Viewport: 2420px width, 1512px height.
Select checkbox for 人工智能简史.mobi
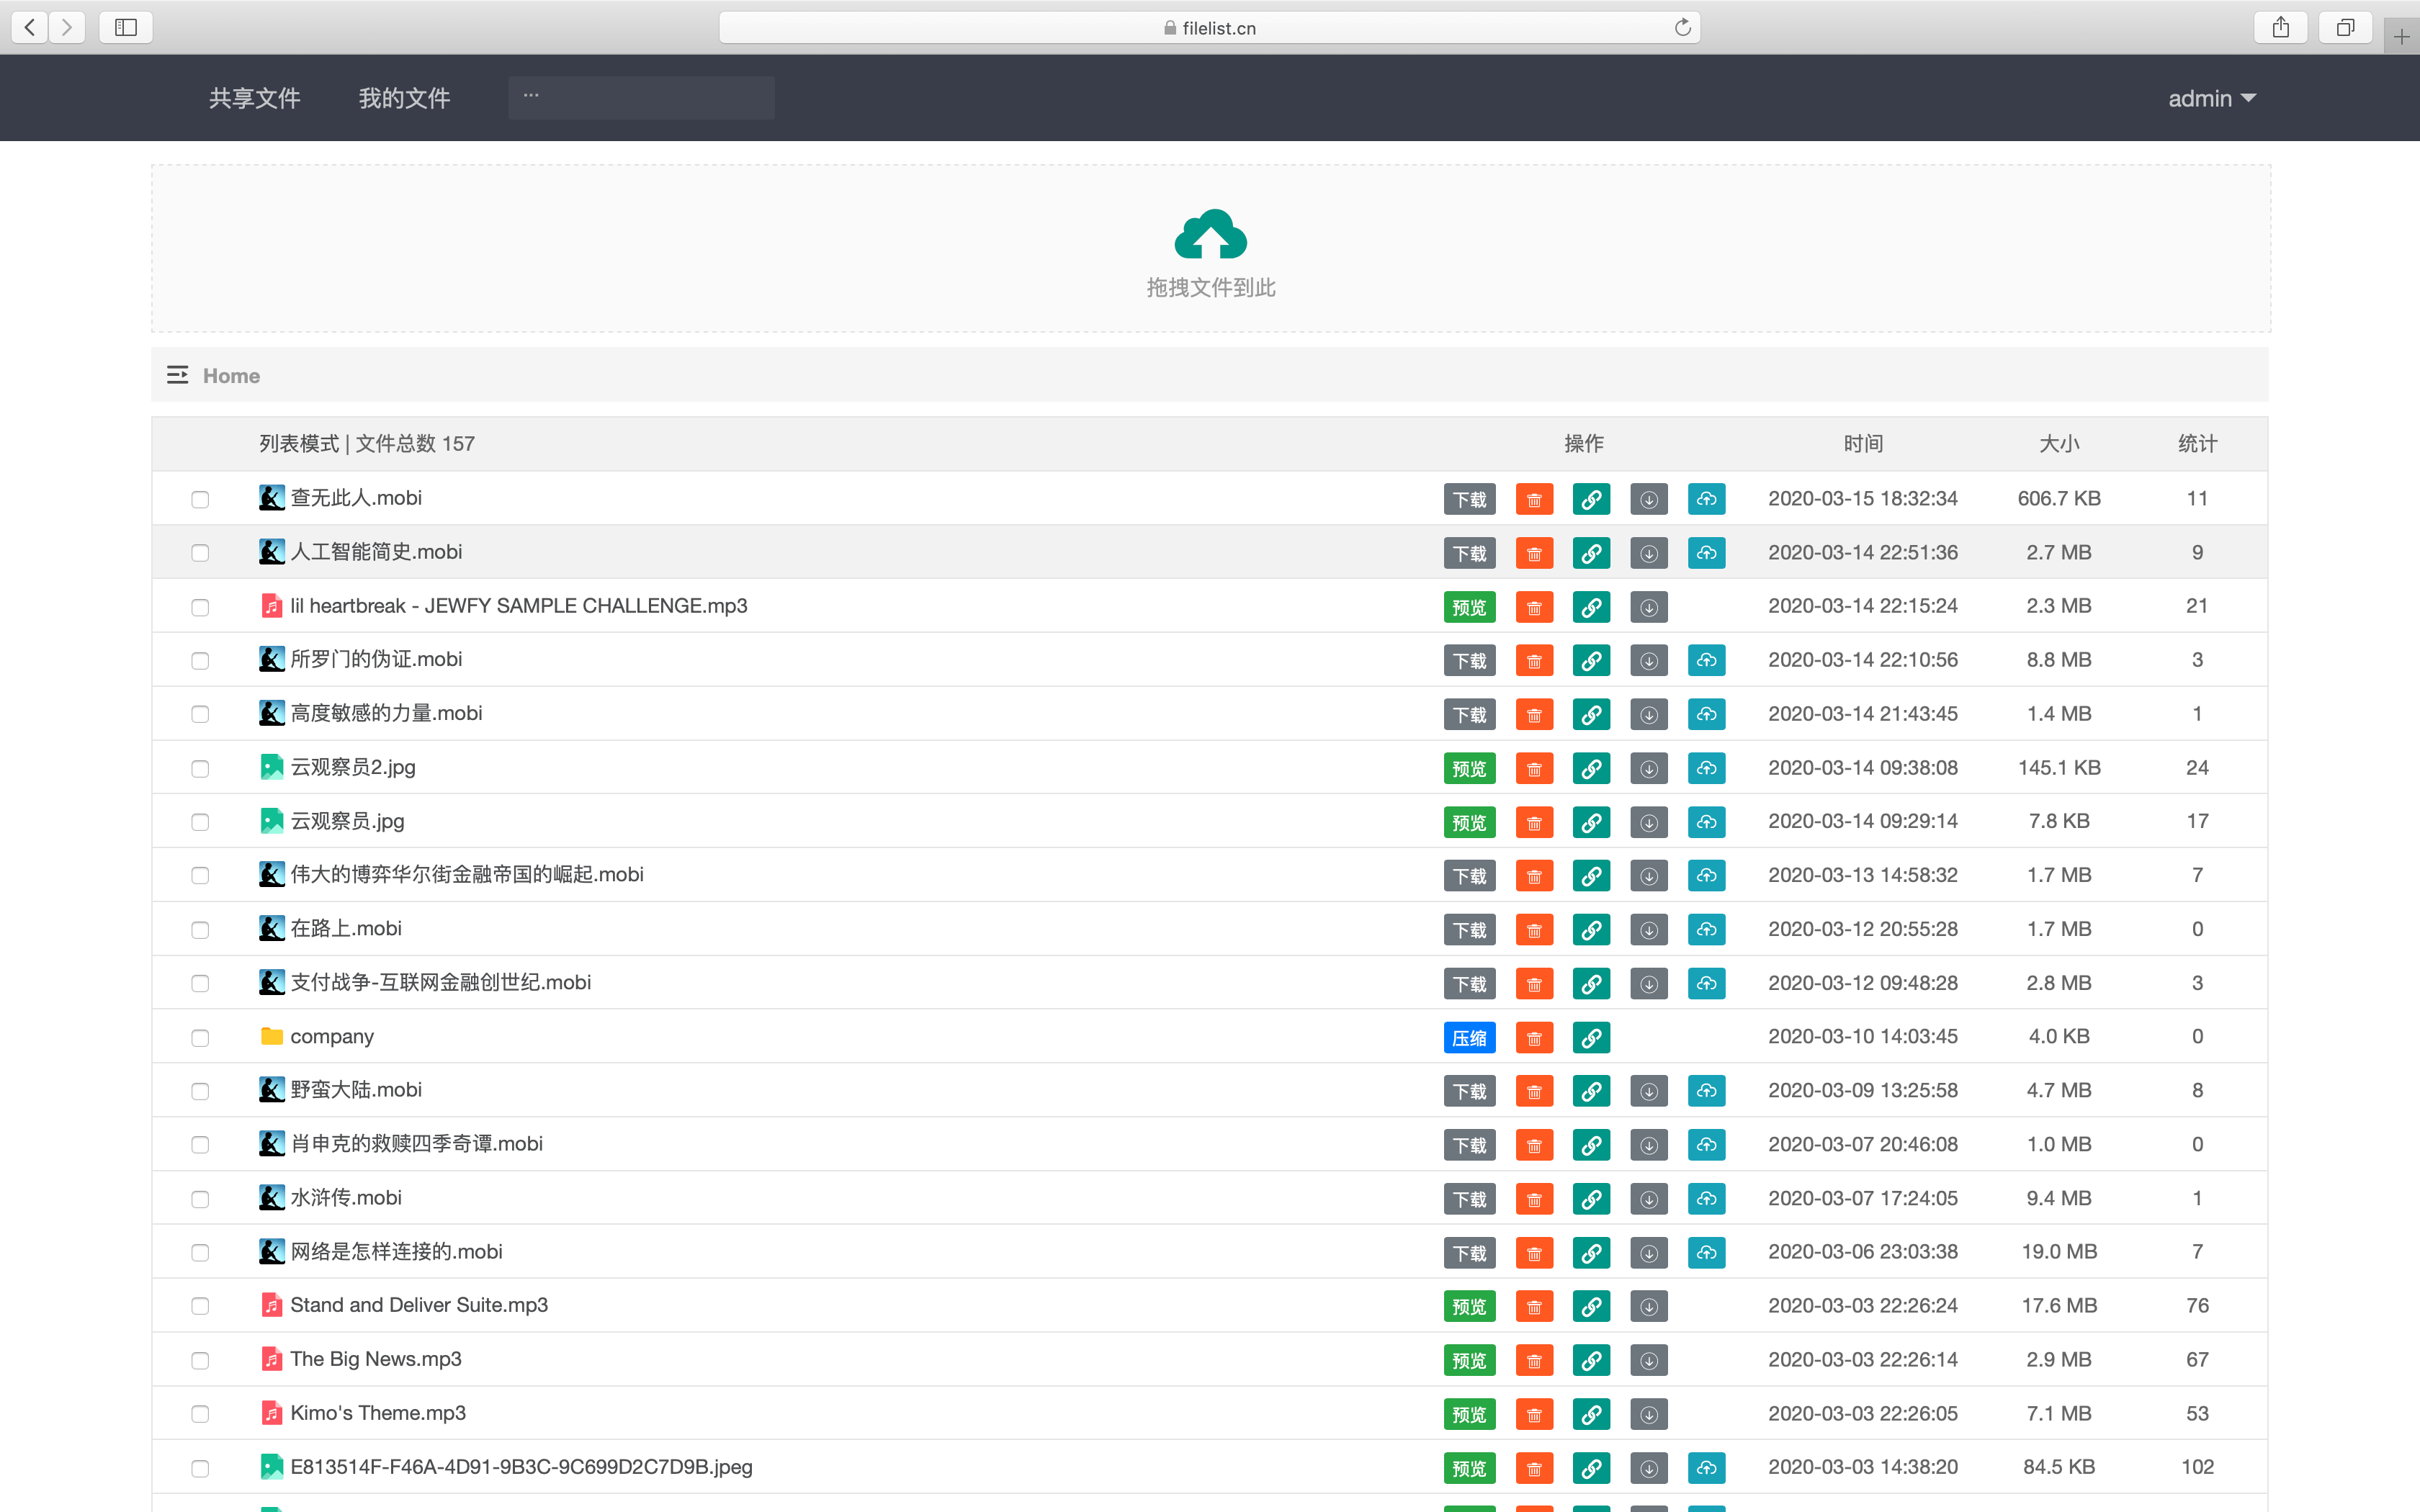pyautogui.click(x=200, y=553)
